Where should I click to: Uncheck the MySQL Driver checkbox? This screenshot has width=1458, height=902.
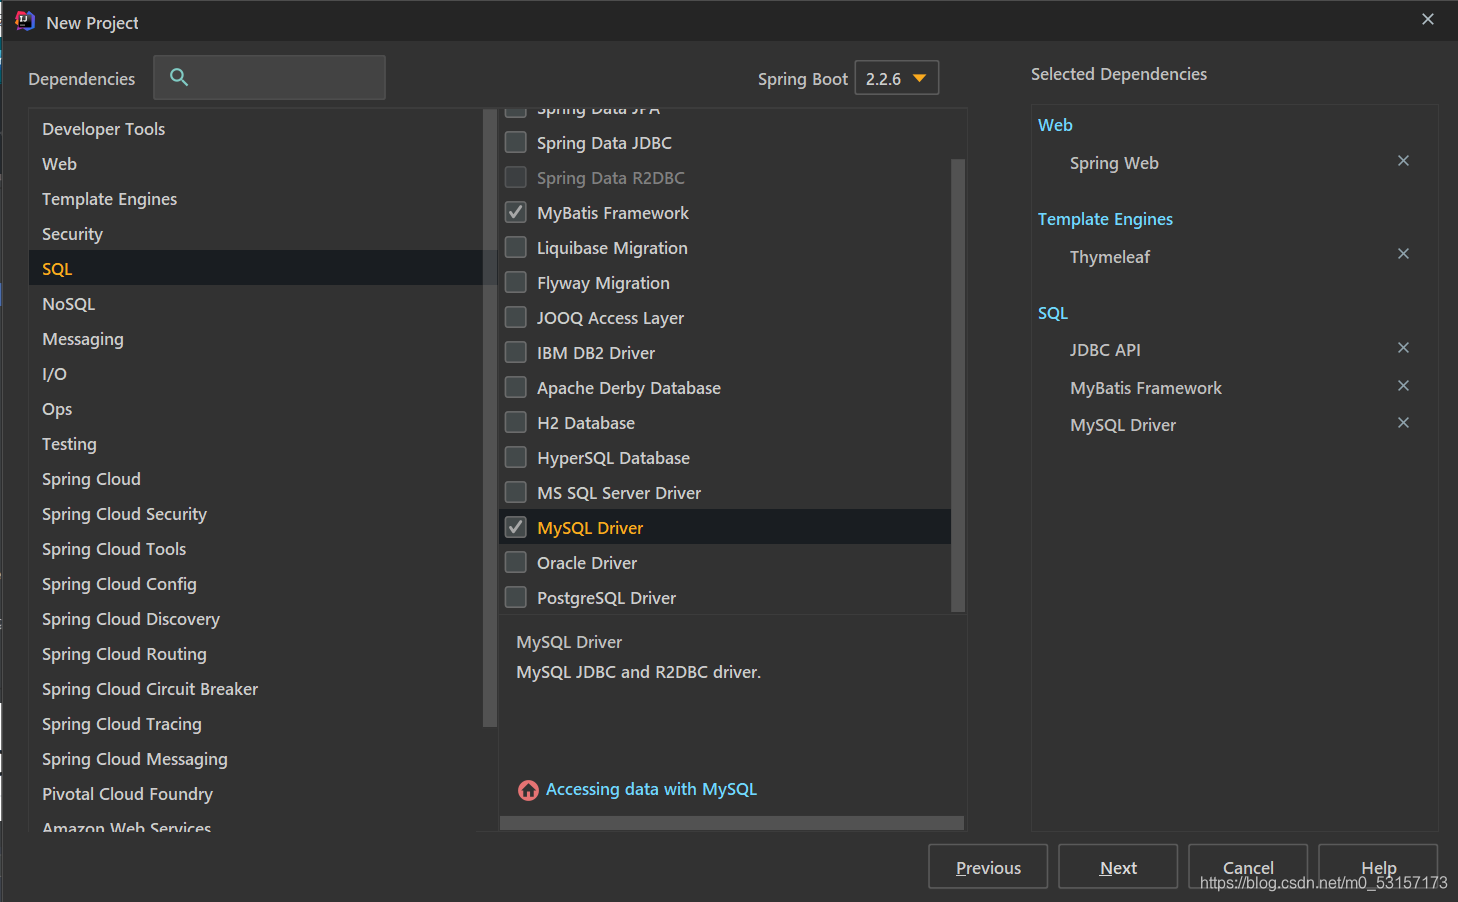pos(516,527)
